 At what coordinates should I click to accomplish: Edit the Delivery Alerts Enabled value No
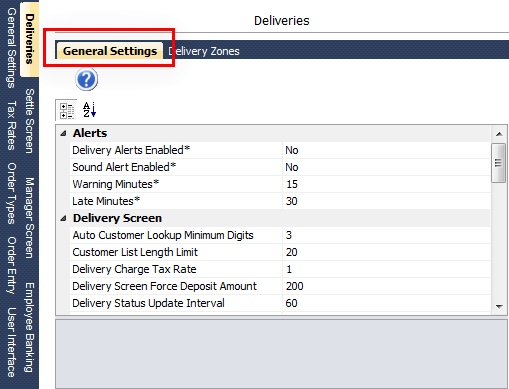387,150
